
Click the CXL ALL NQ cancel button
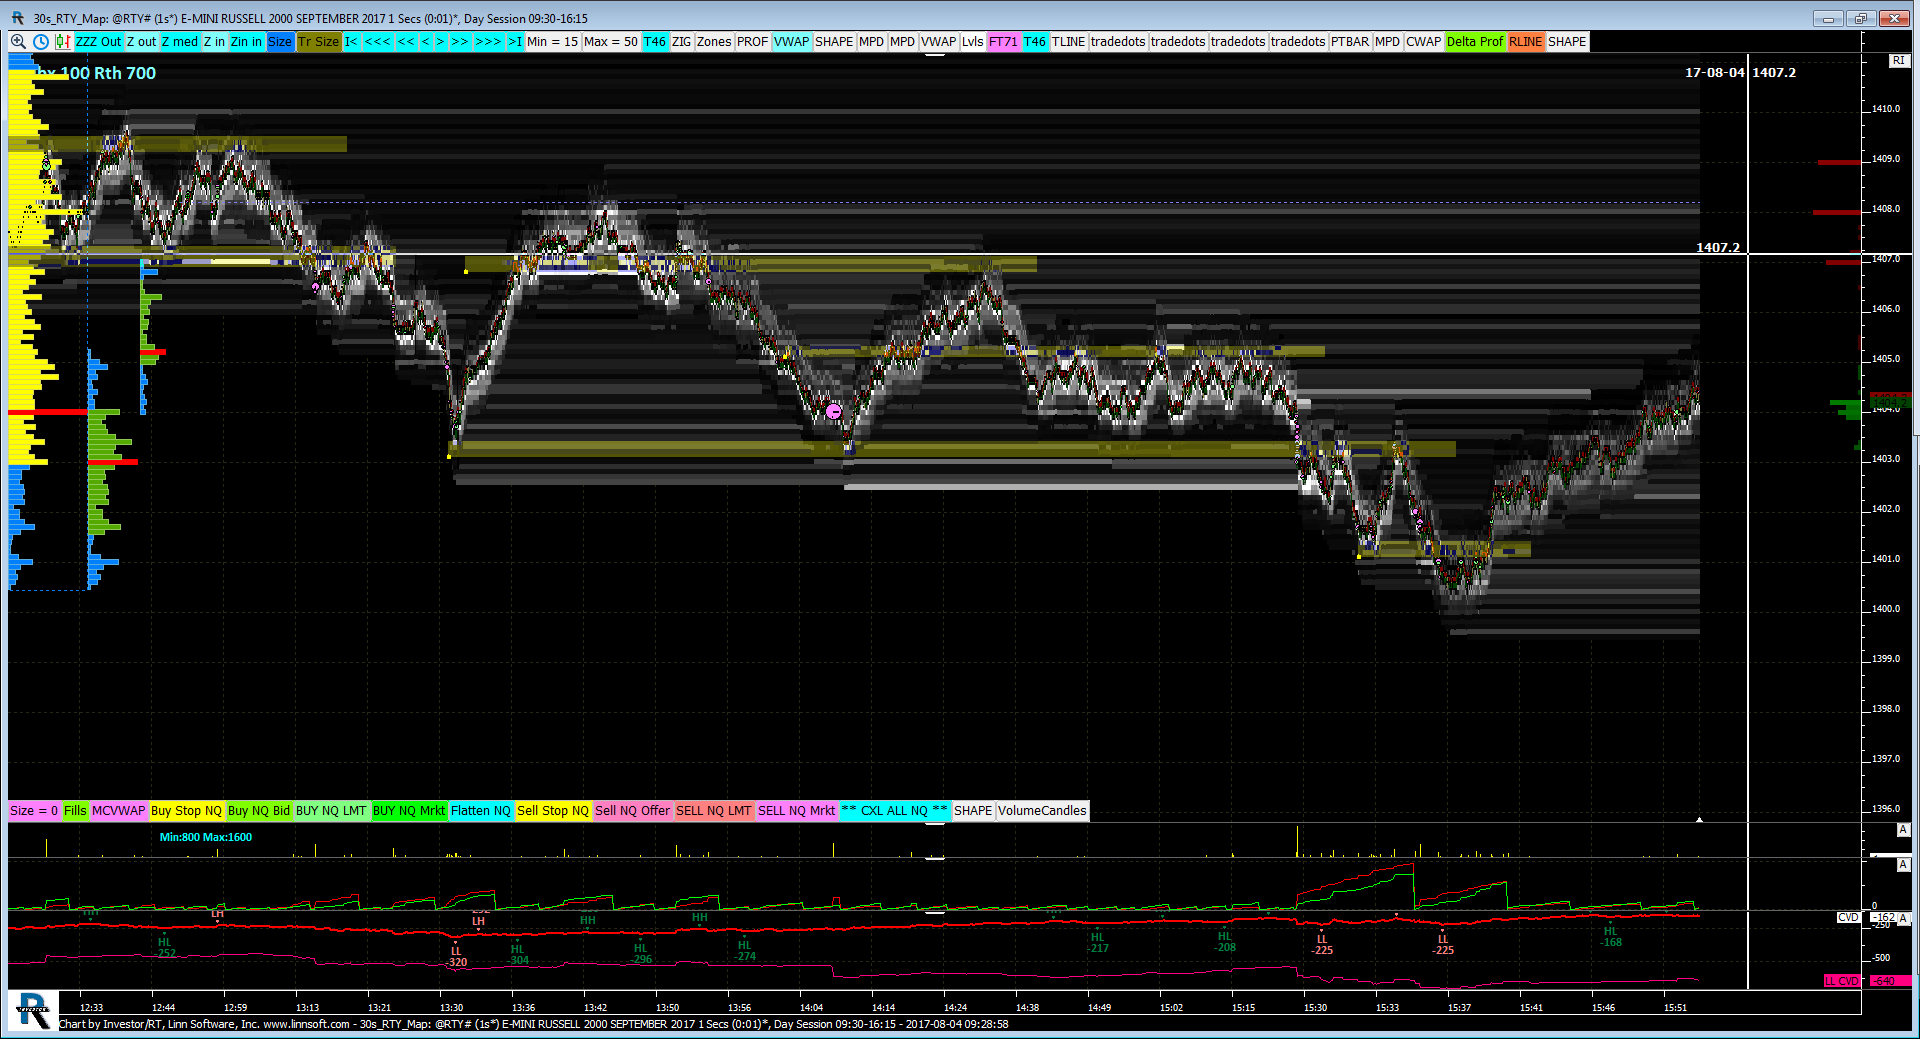[x=894, y=811]
